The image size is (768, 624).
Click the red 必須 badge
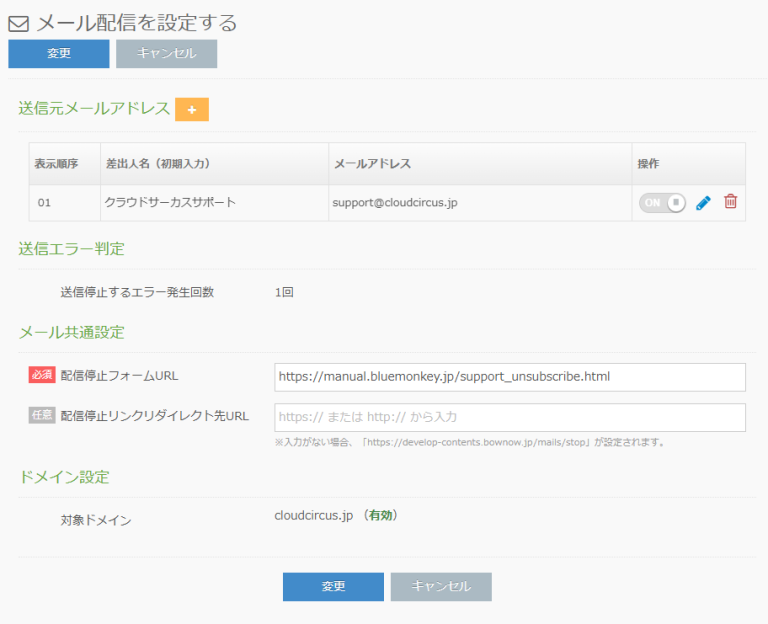41,376
